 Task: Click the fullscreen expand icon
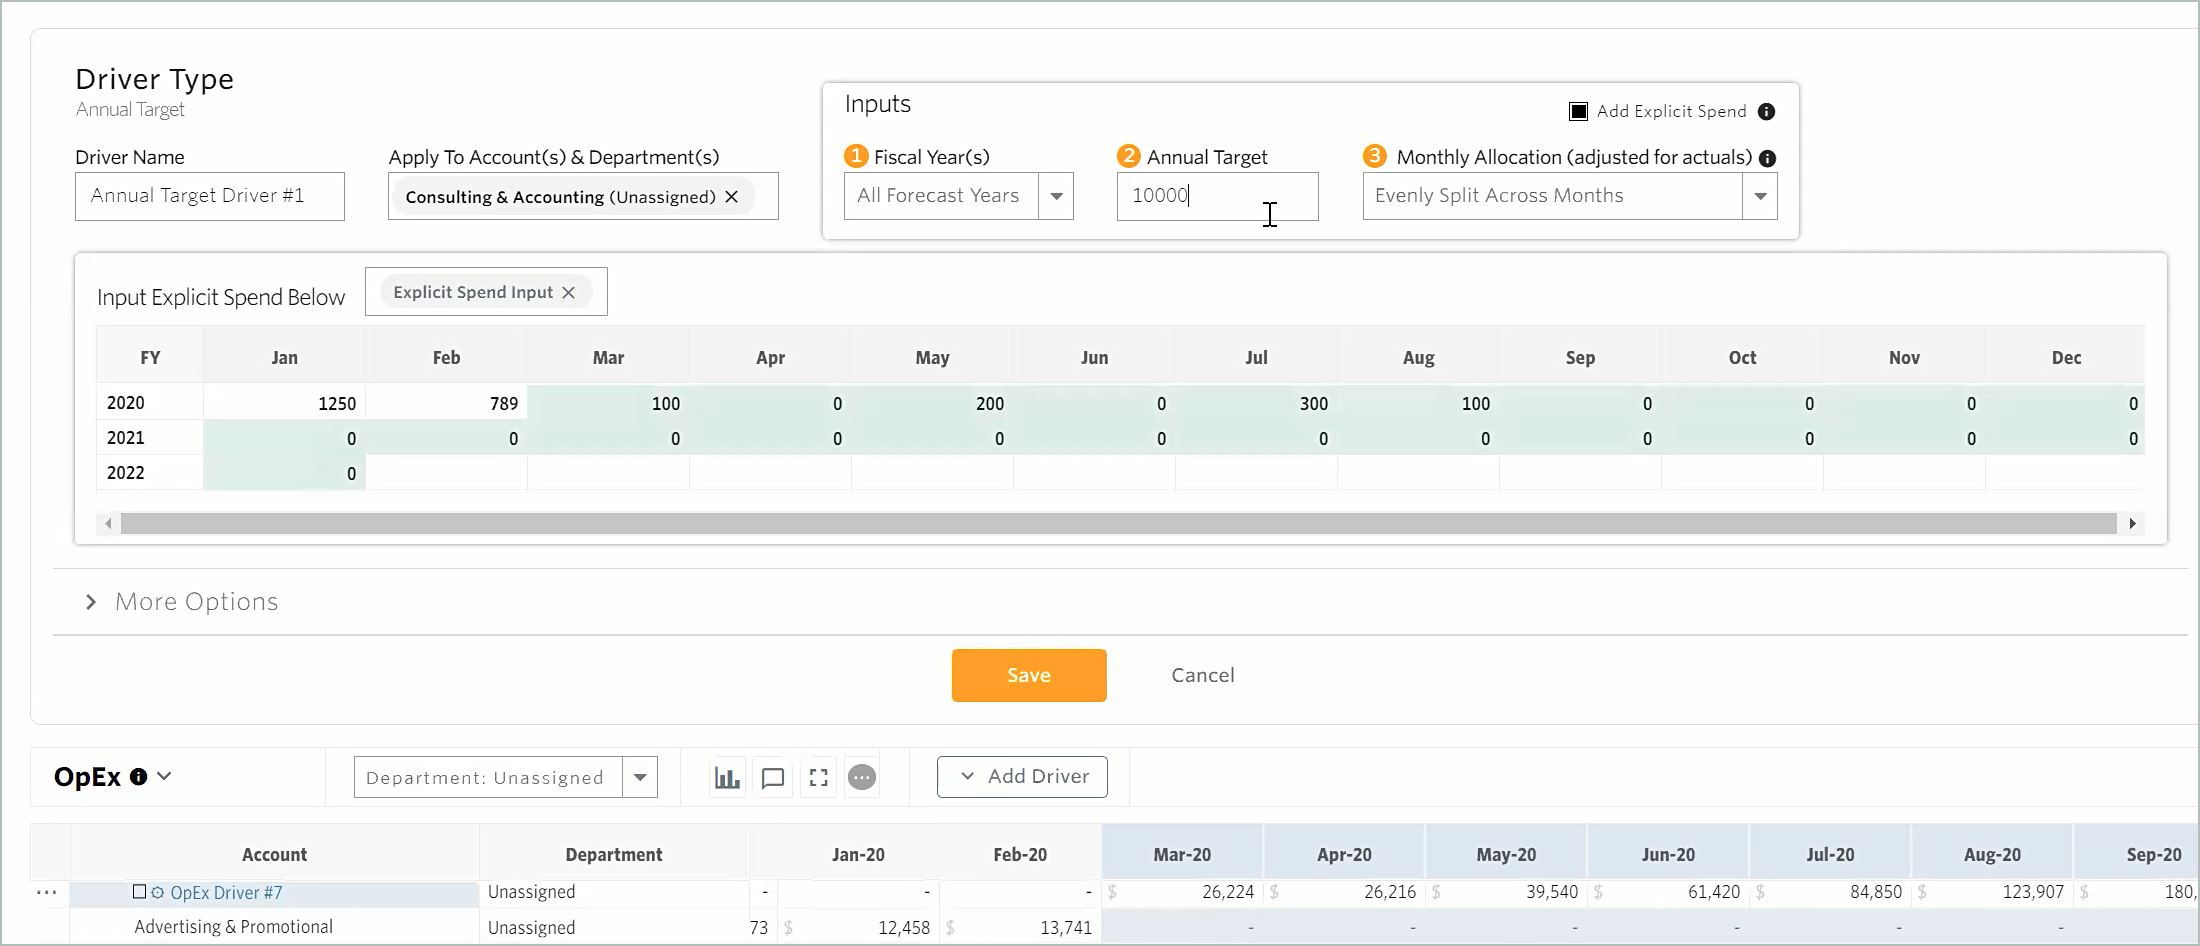pos(819,778)
